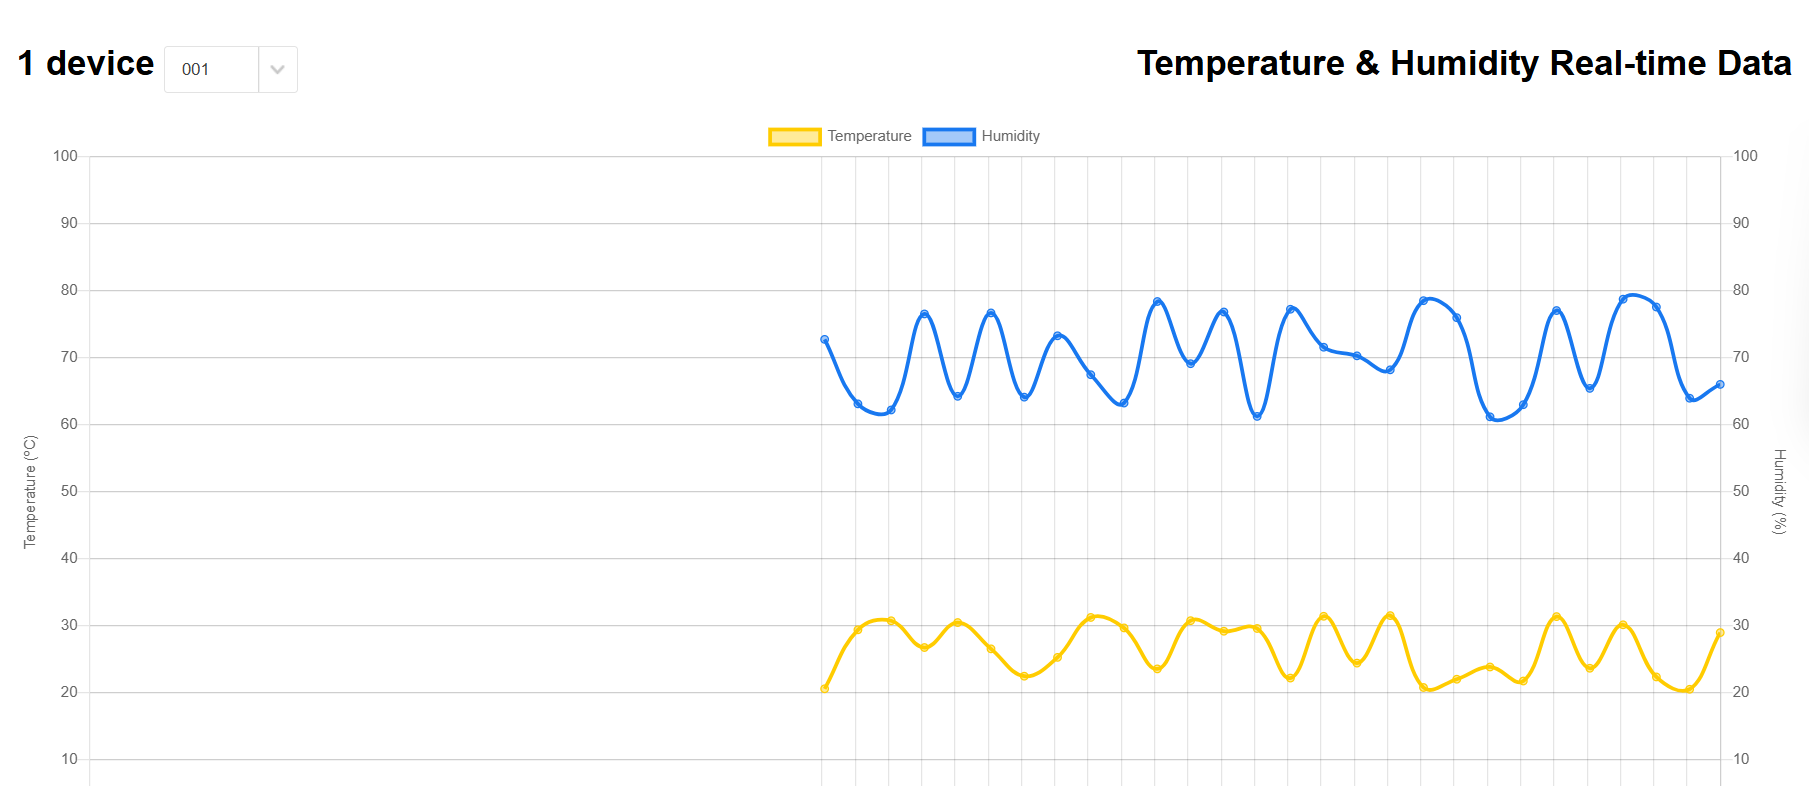Select the last yellow temperature data point

(1720, 633)
